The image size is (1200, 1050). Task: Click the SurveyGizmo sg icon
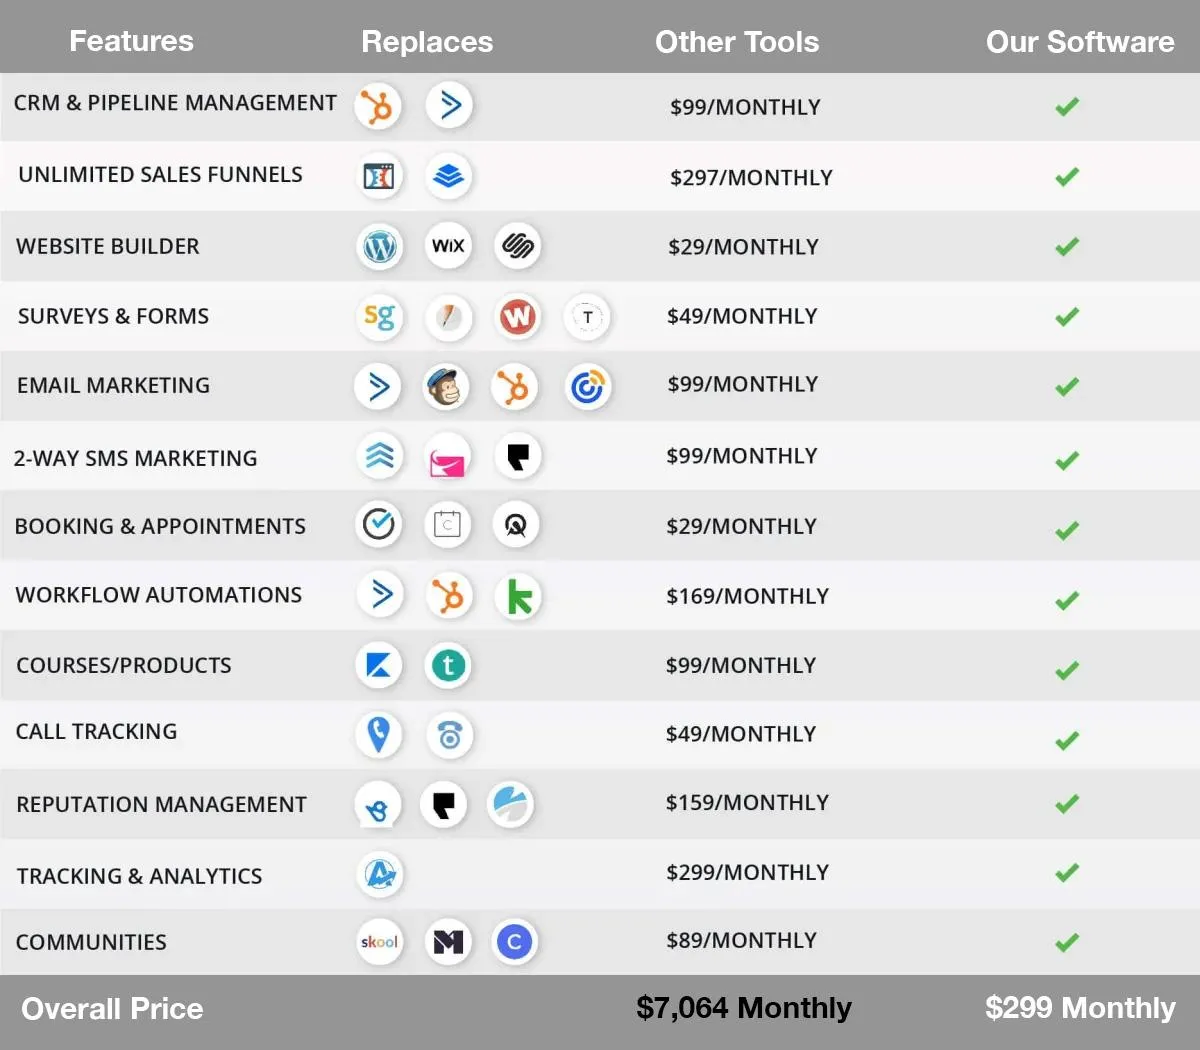click(380, 317)
